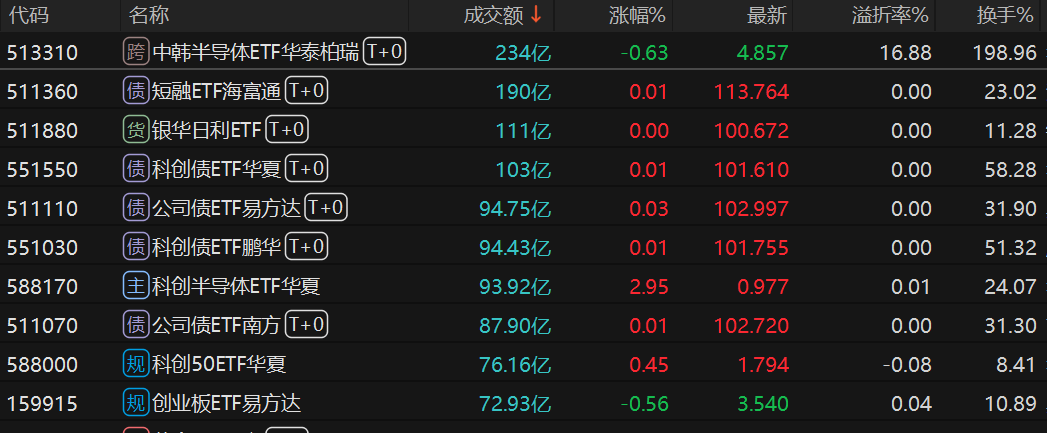Viewport: 1047px width, 433px height.
Task: Click premium rate 16.88
Action: click(906, 53)
